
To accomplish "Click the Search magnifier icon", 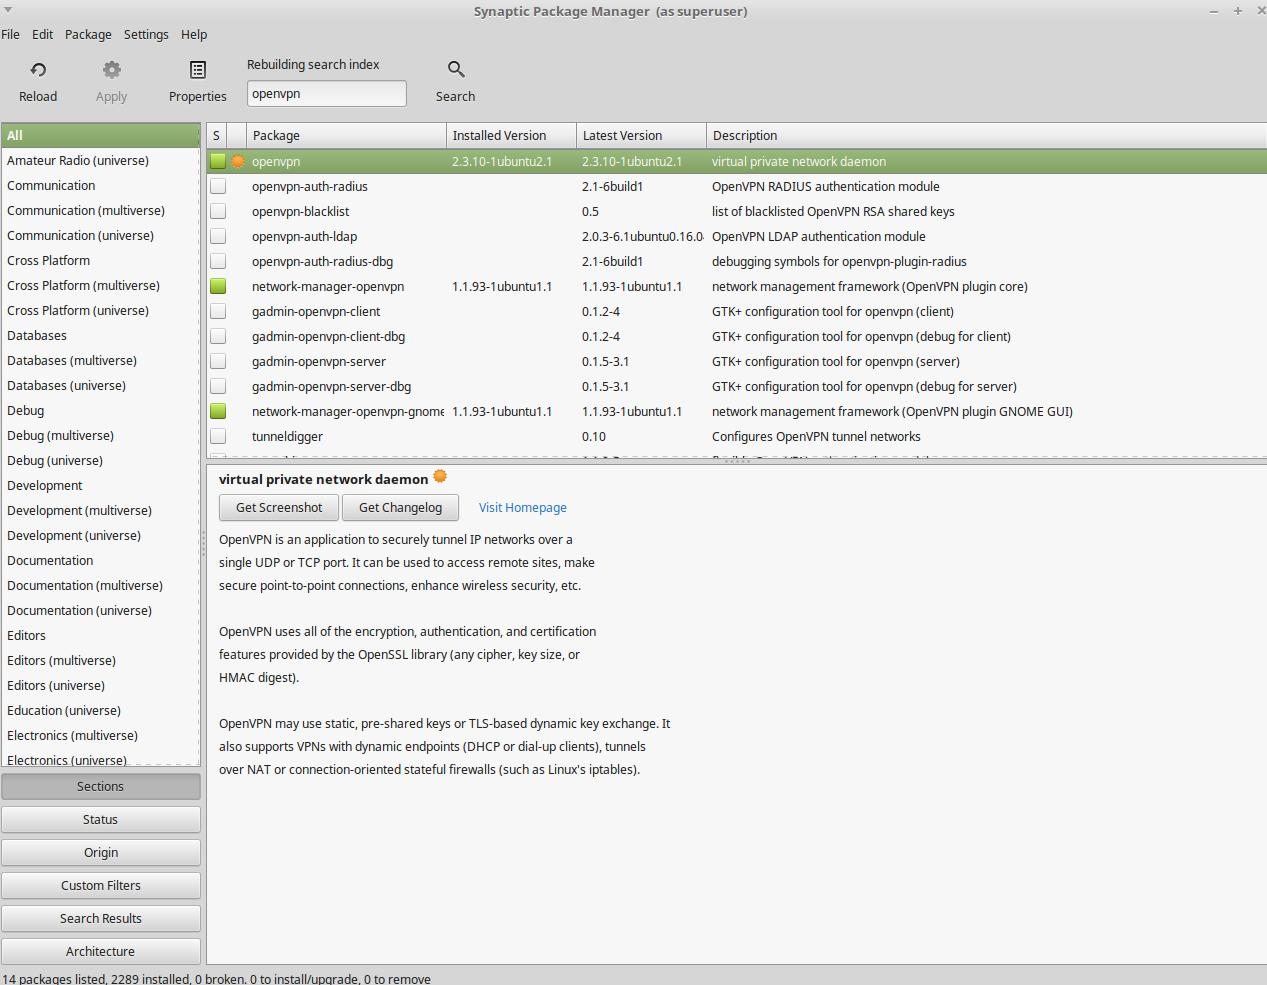I will pyautogui.click(x=456, y=70).
